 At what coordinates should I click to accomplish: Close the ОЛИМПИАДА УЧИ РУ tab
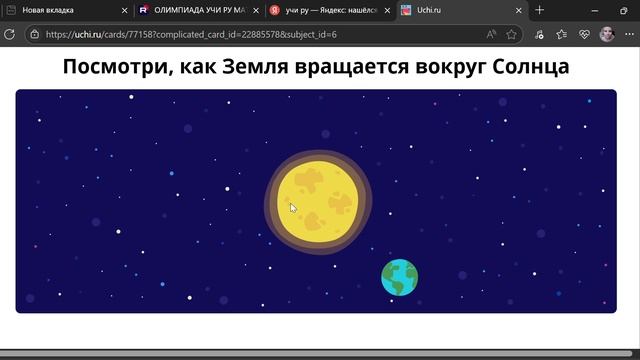pyautogui.click(x=256, y=11)
